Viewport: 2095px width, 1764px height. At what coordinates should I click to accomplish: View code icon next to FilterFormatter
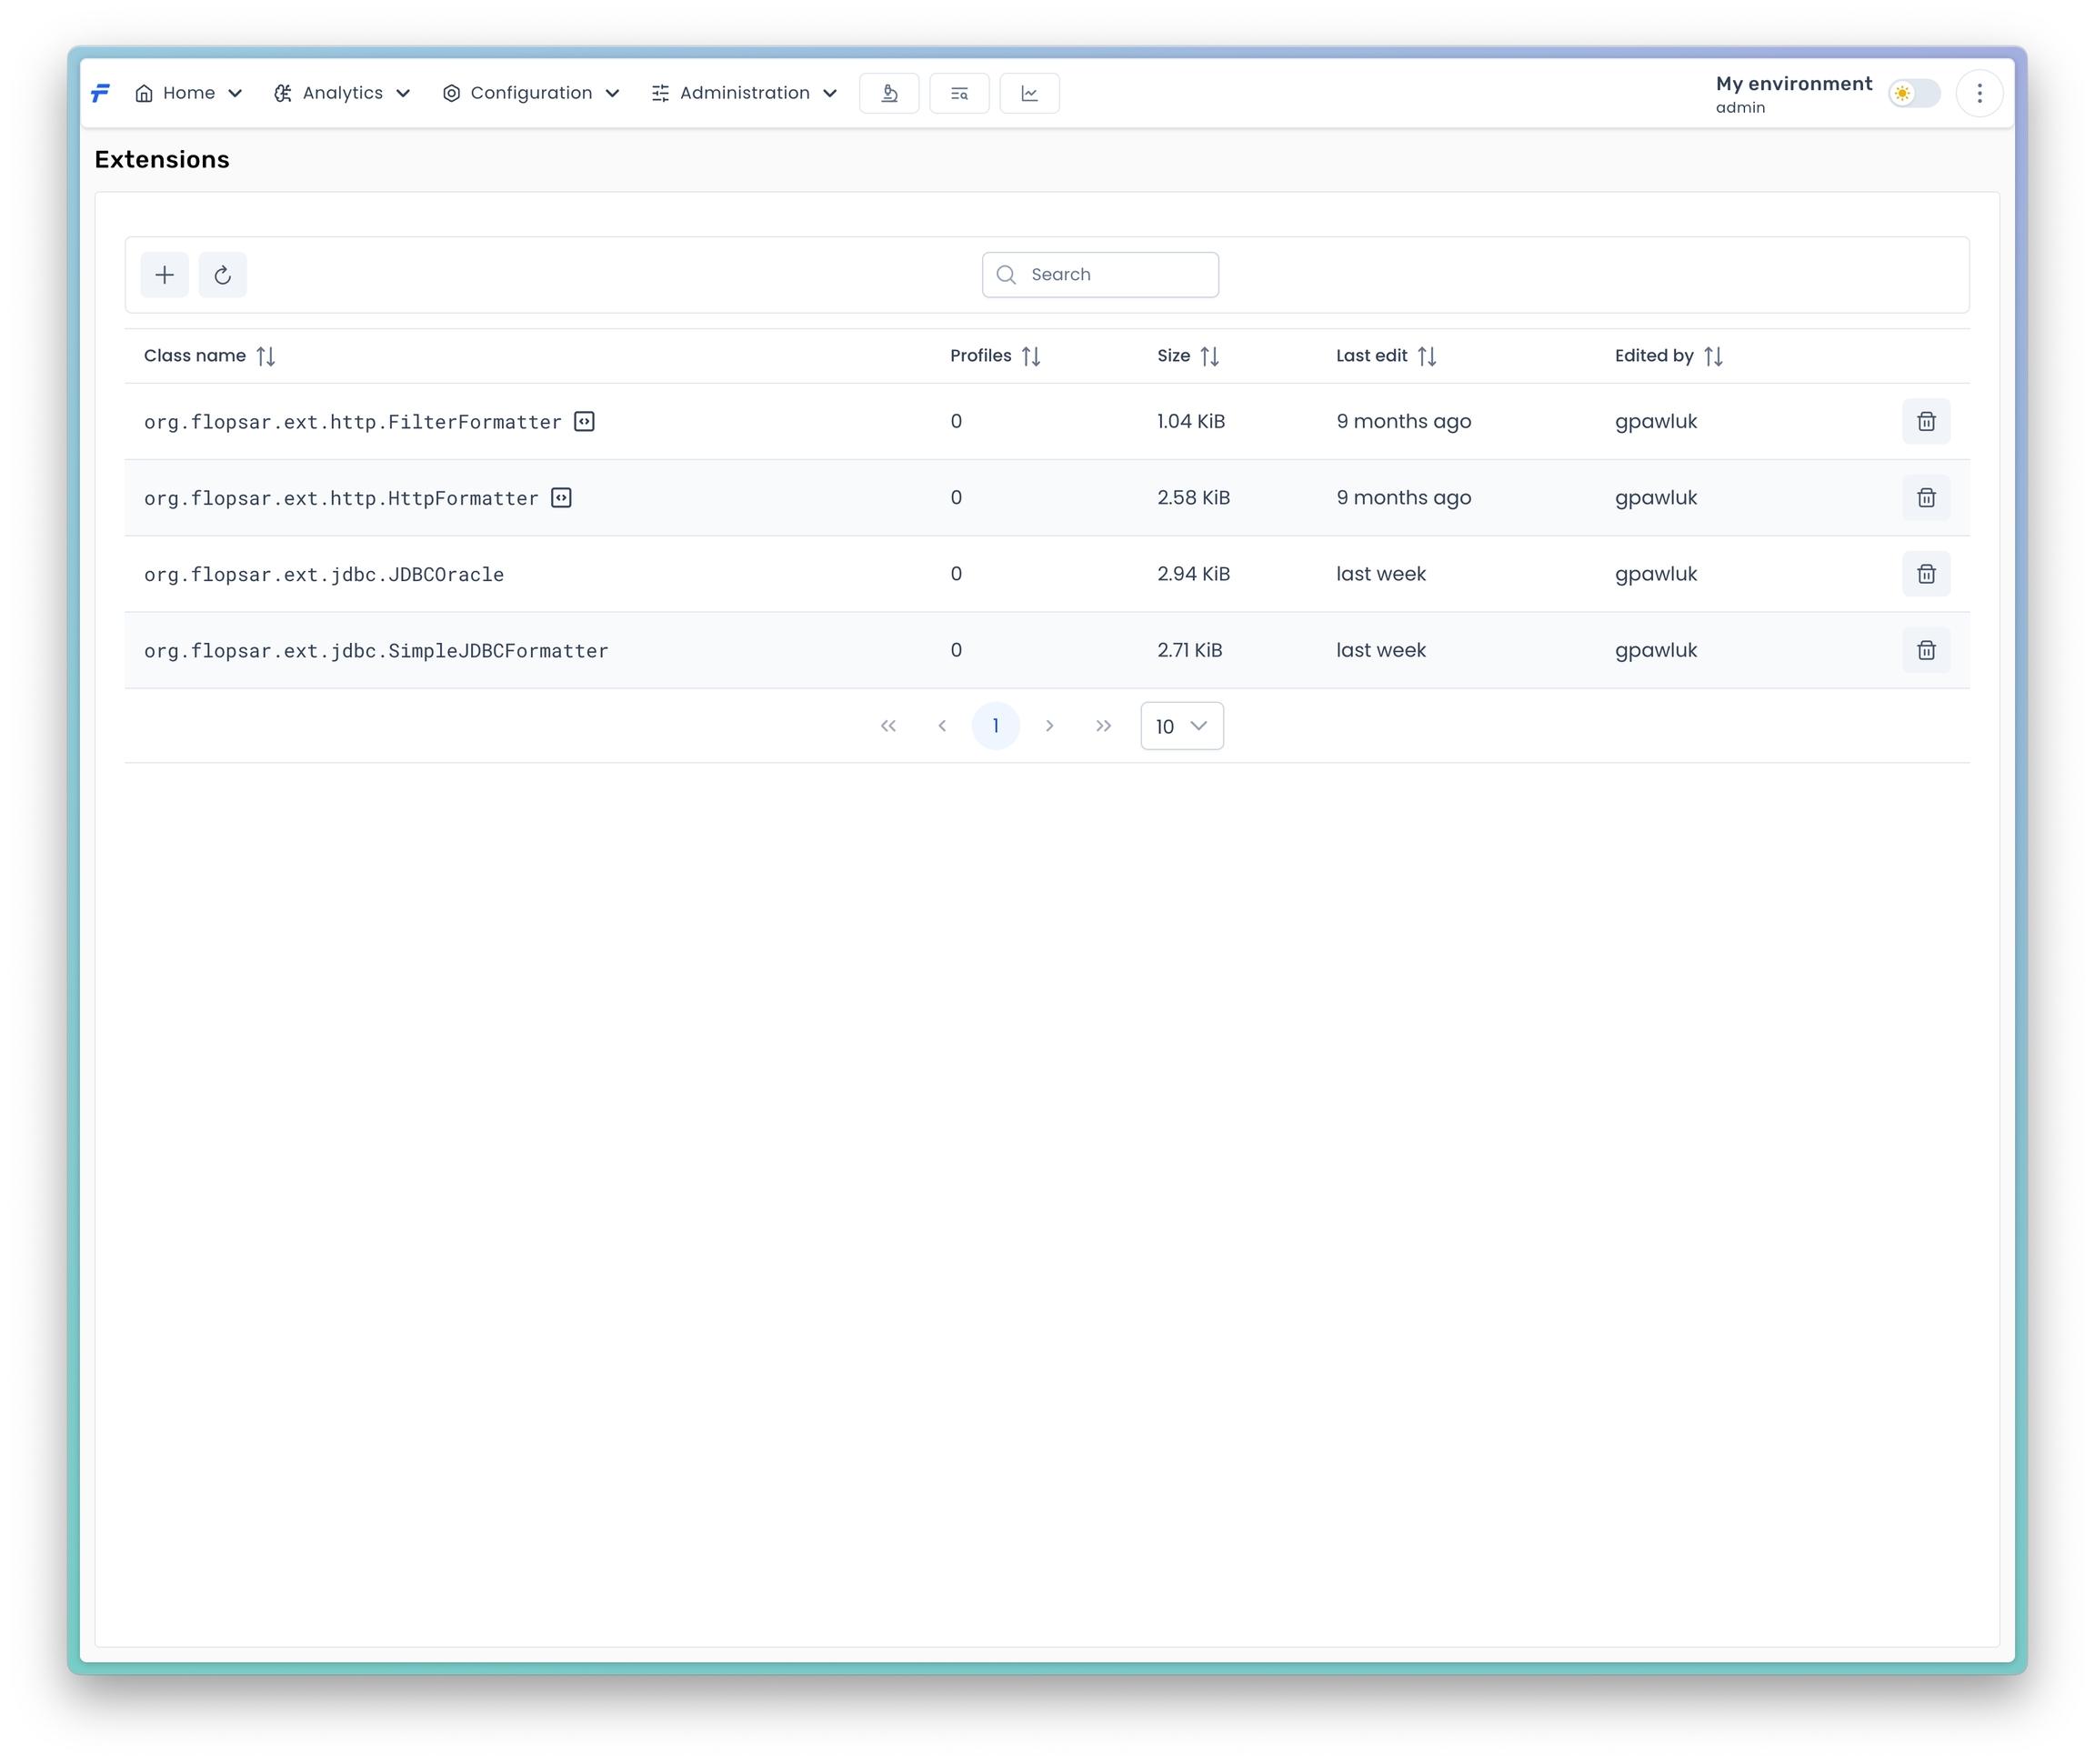585,422
